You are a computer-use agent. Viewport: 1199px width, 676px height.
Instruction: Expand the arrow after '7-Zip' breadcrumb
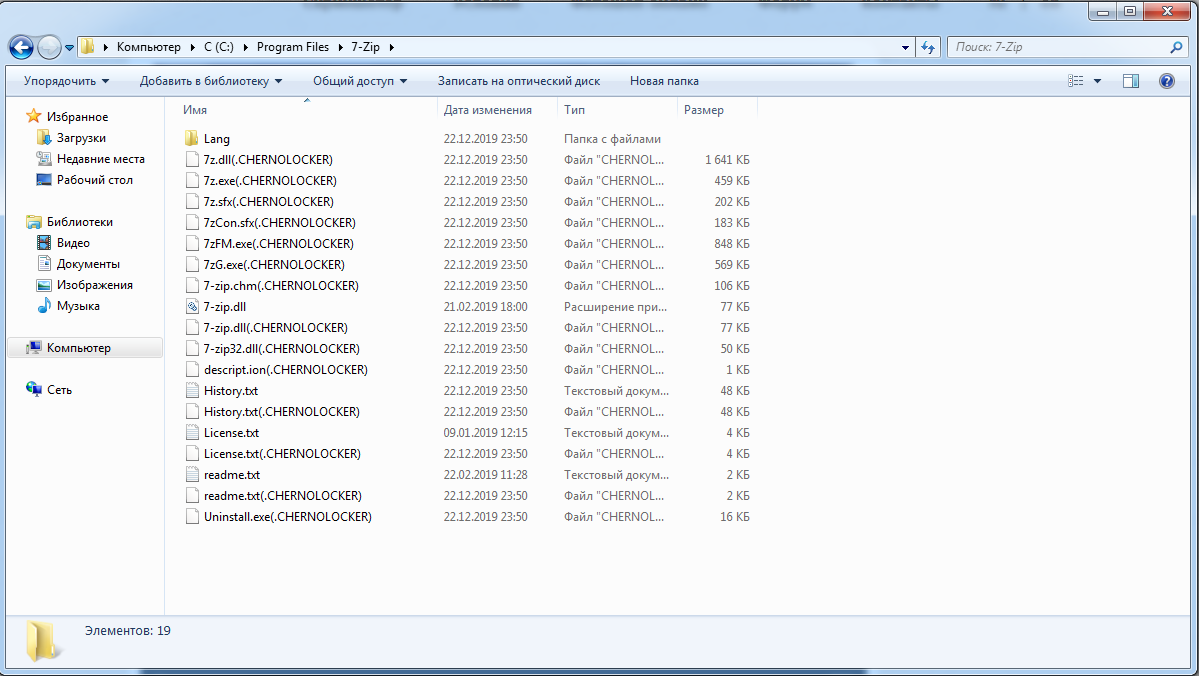tap(392, 47)
